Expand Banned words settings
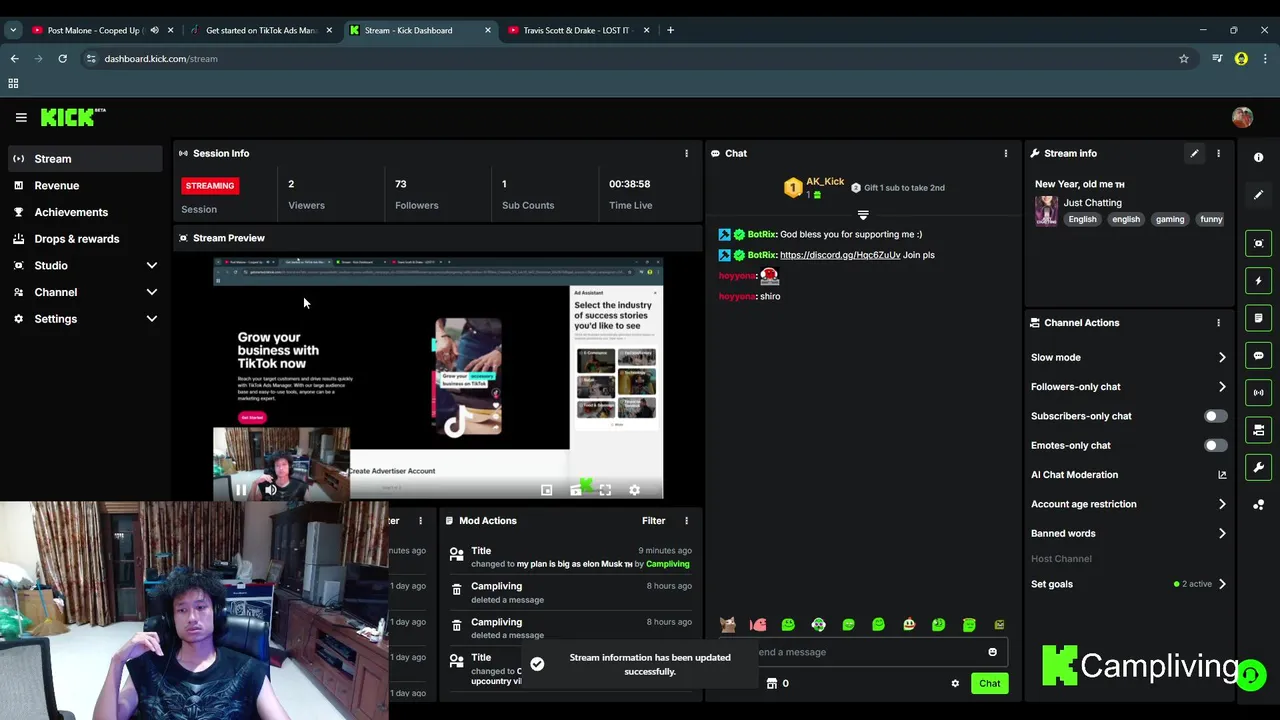 point(1128,534)
